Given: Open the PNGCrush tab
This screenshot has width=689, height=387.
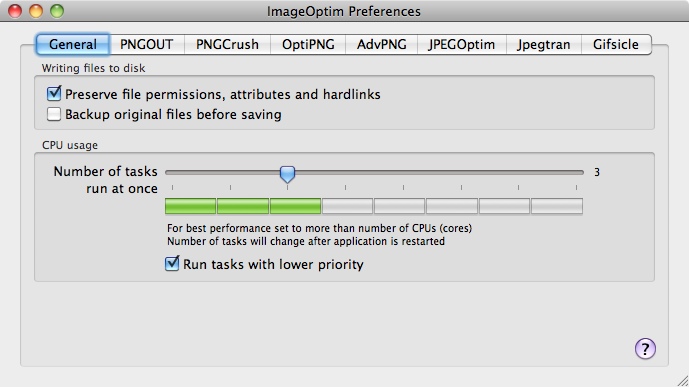Looking at the screenshot, I should 227,44.
